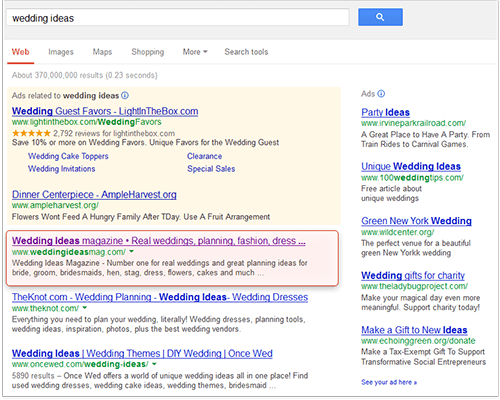Viewport: 500px width, 400px height.
Task: Expand arrow next to www.oncewed.com/wedding-ideas/
Action: click(x=154, y=364)
